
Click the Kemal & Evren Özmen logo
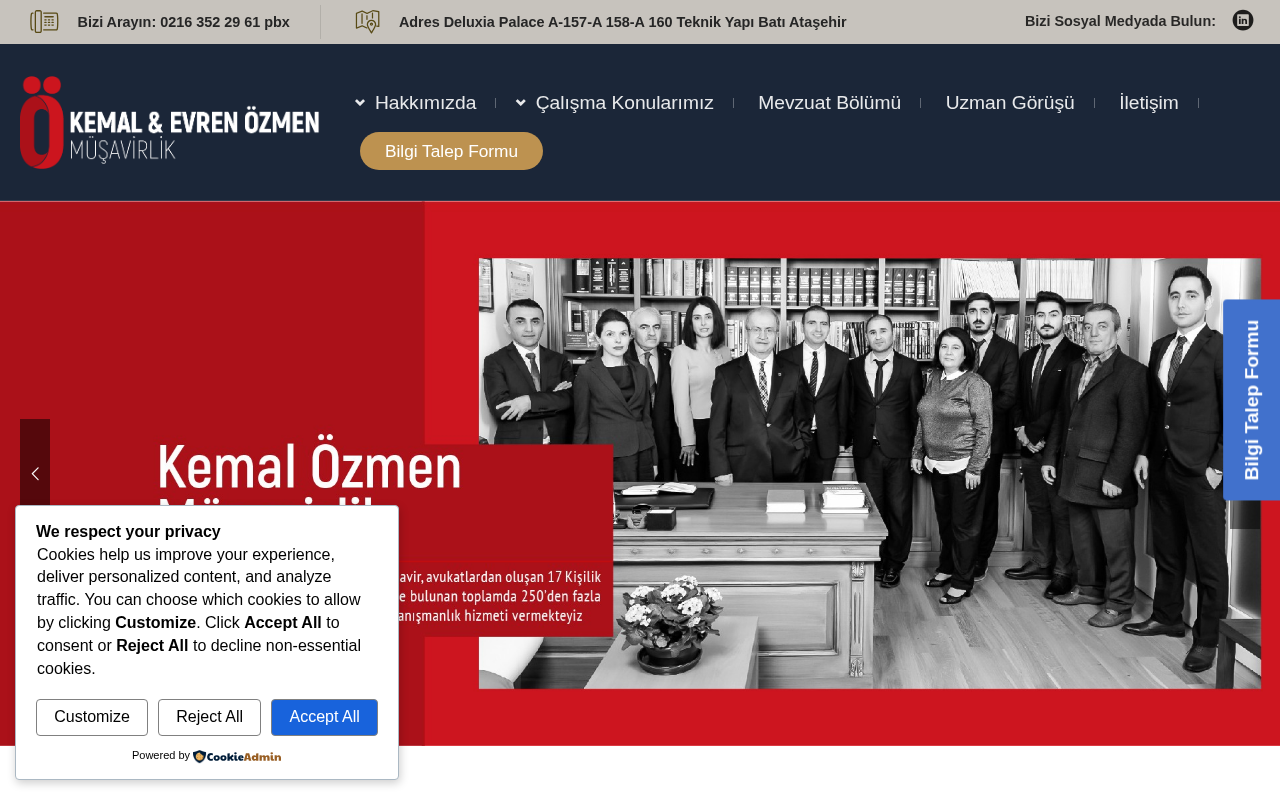[x=170, y=122]
